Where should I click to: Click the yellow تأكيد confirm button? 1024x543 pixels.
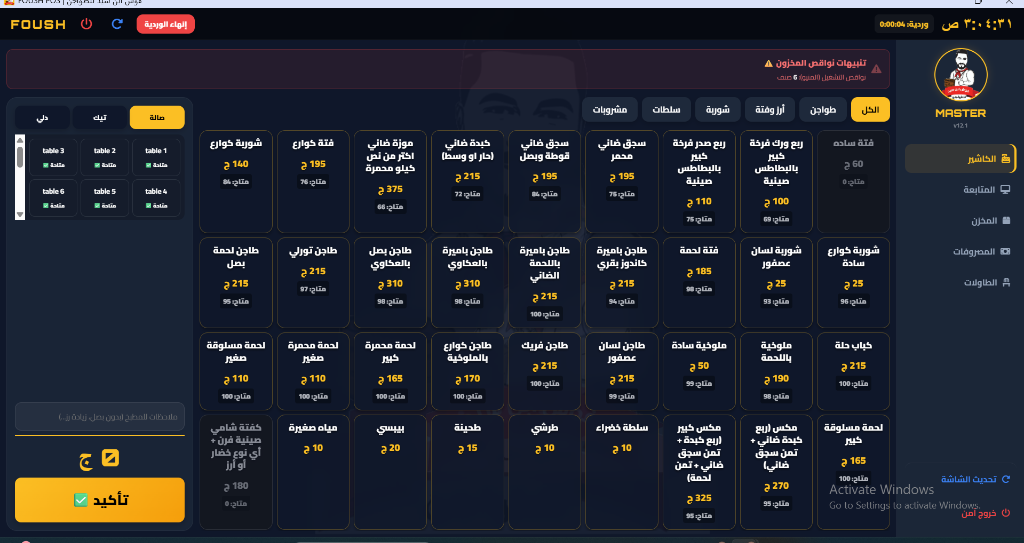(x=100, y=500)
